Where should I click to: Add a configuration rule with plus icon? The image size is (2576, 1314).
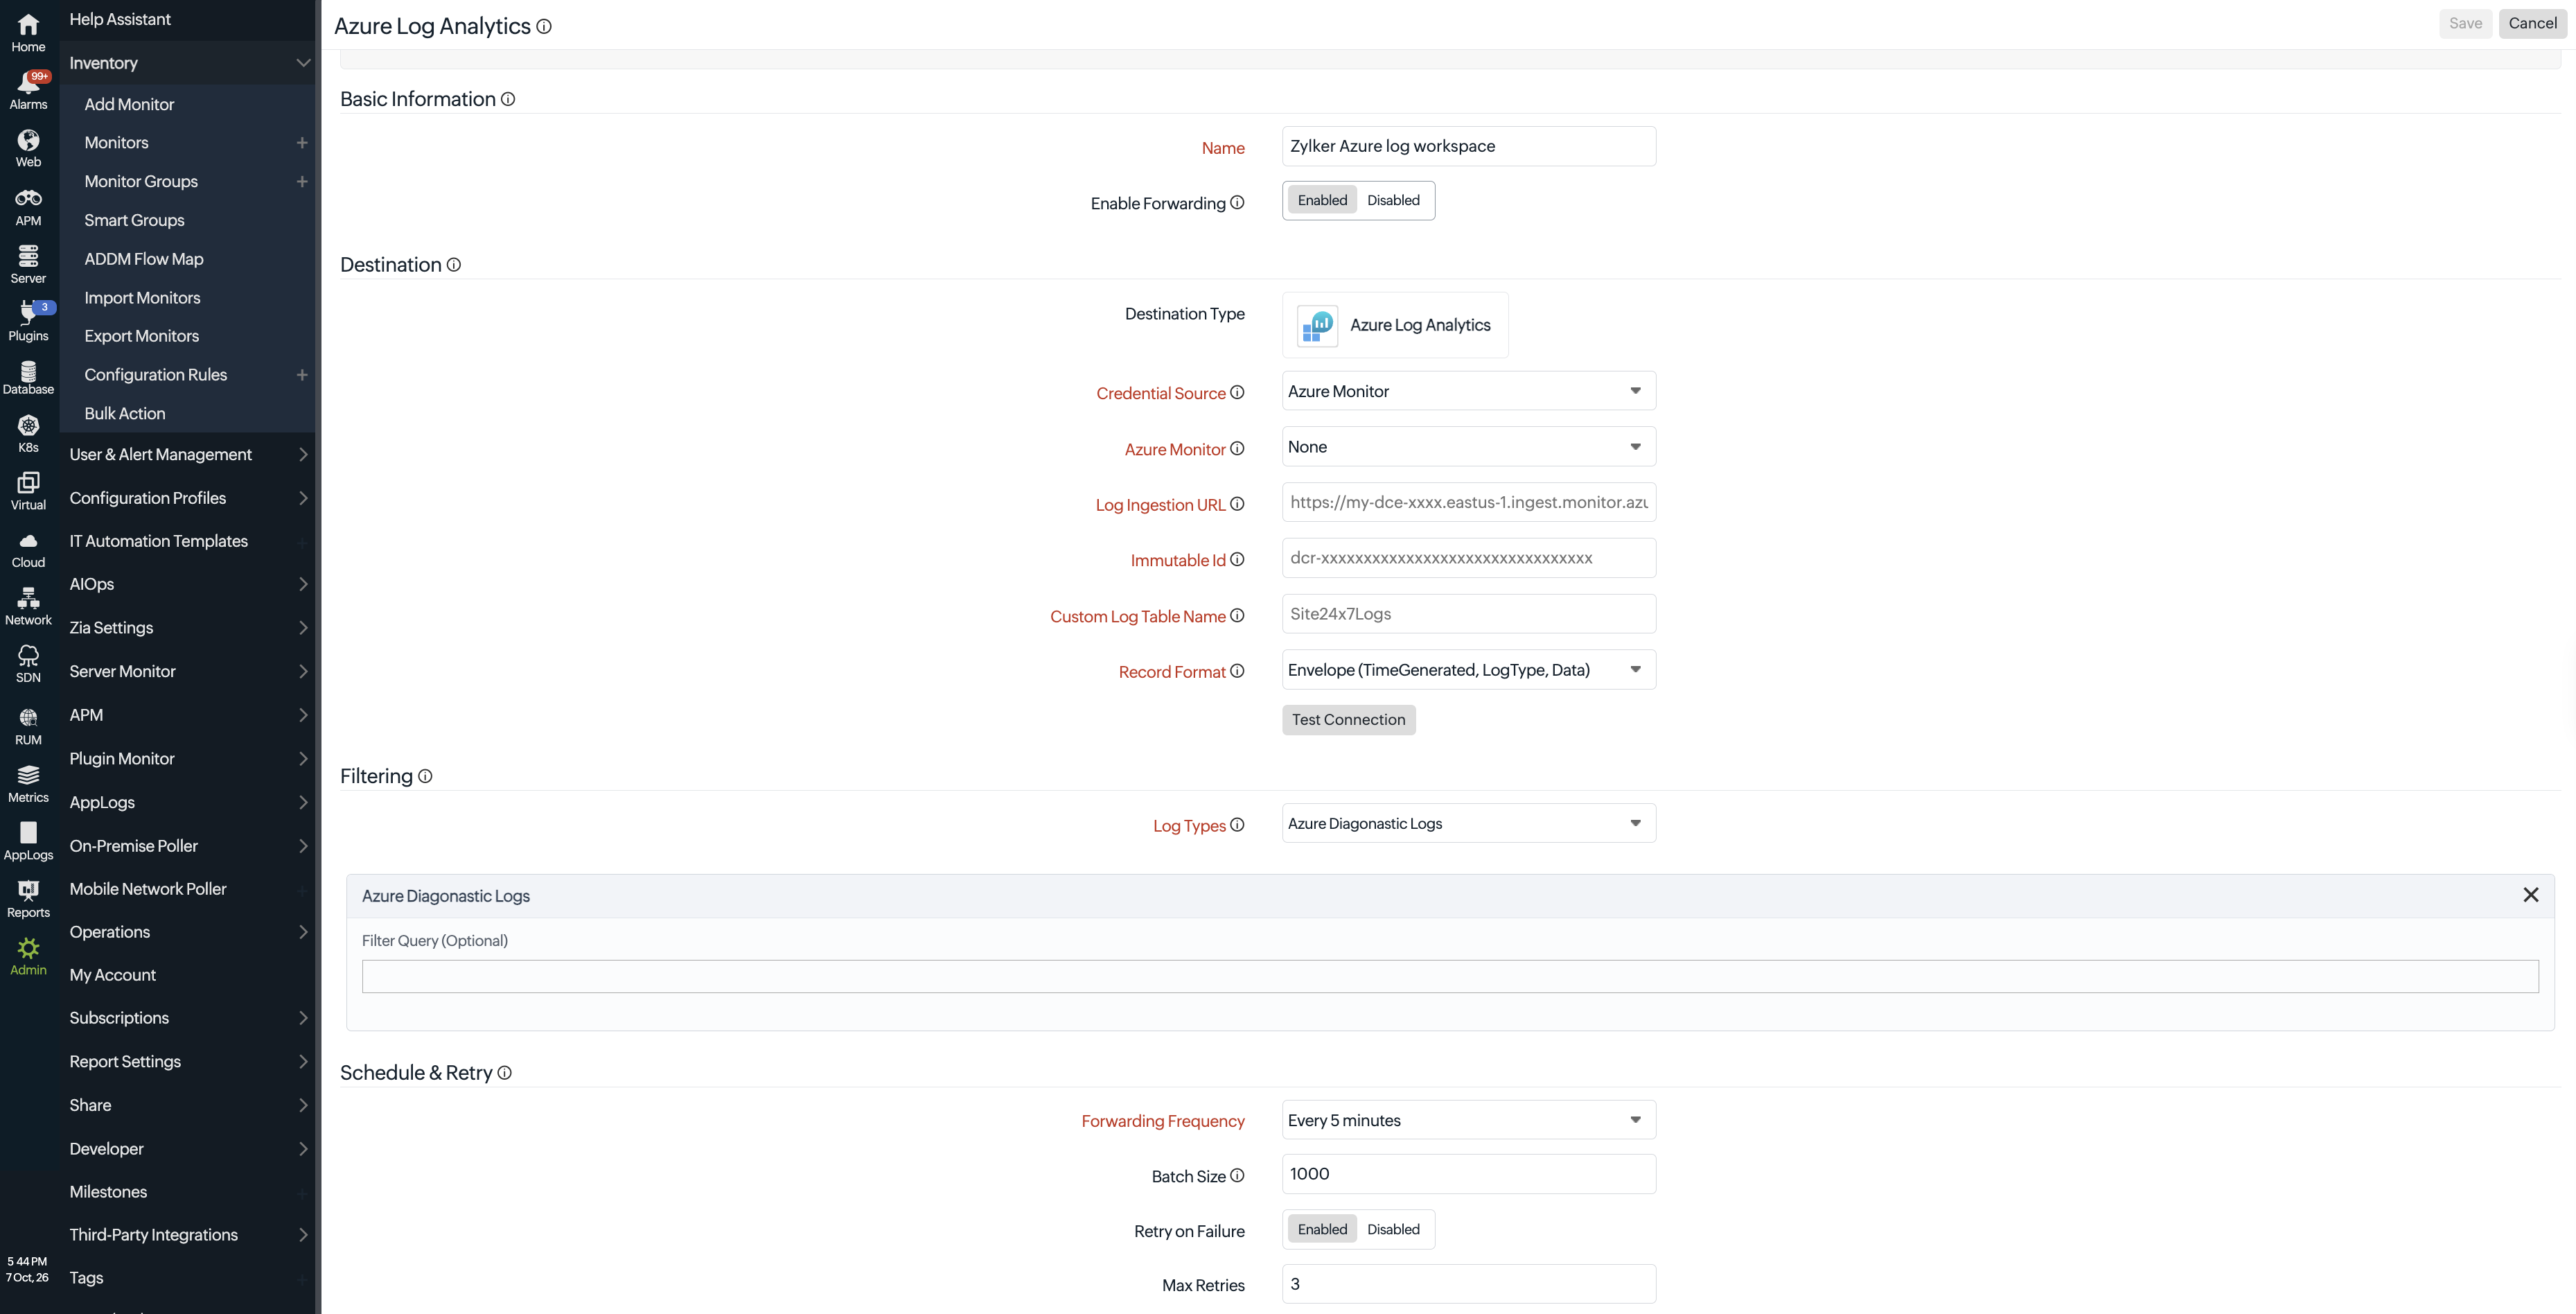coord(302,375)
